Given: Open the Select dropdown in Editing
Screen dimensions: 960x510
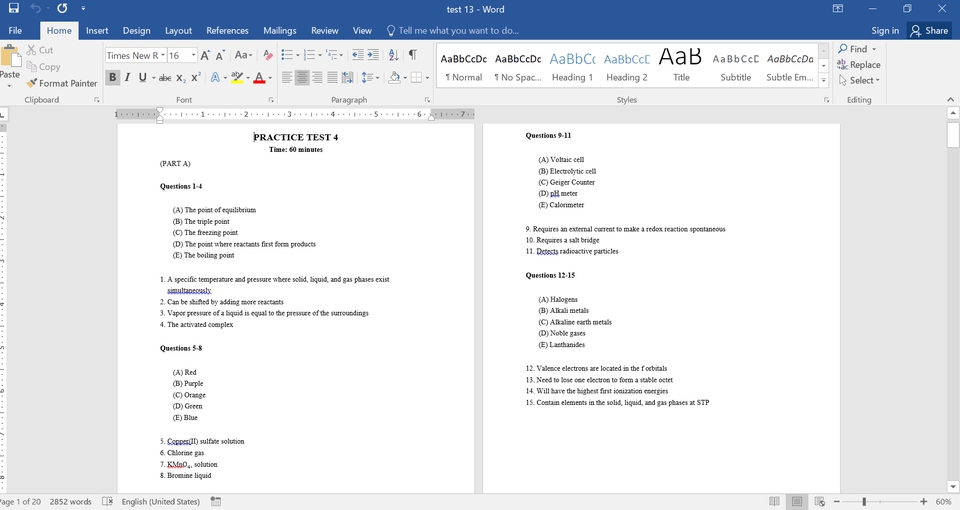Looking at the screenshot, I should 859,81.
